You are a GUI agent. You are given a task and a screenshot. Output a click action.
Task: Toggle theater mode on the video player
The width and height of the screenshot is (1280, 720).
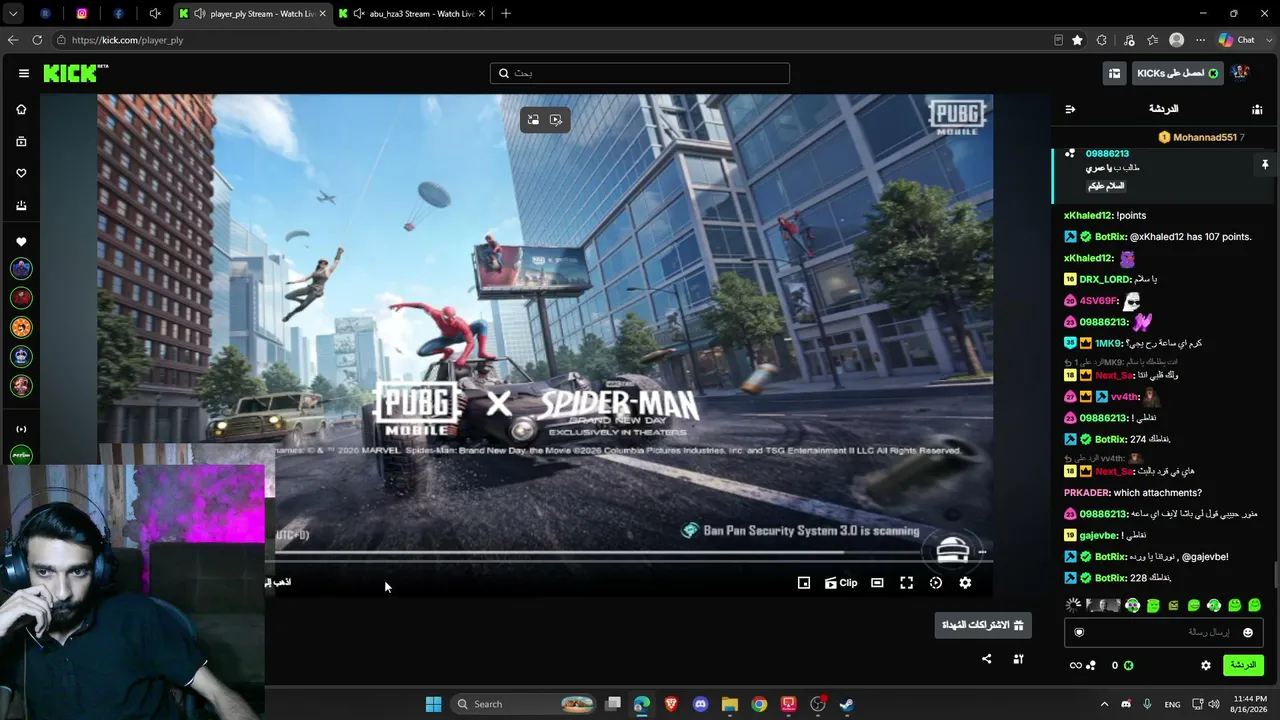coord(877,583)
